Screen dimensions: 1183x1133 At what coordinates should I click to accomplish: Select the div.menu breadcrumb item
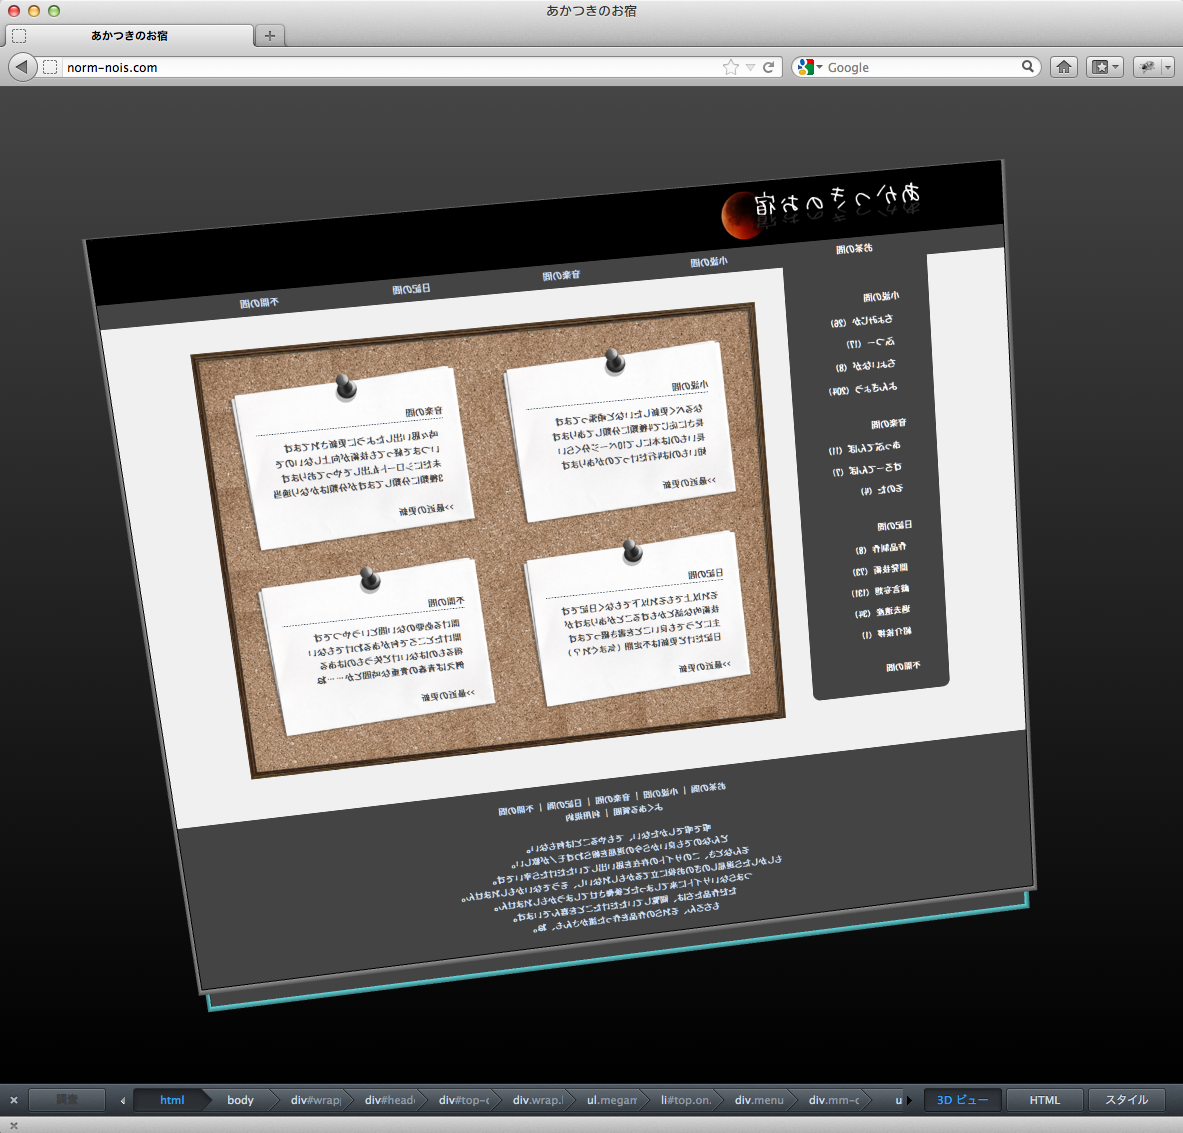(759, 1100)
